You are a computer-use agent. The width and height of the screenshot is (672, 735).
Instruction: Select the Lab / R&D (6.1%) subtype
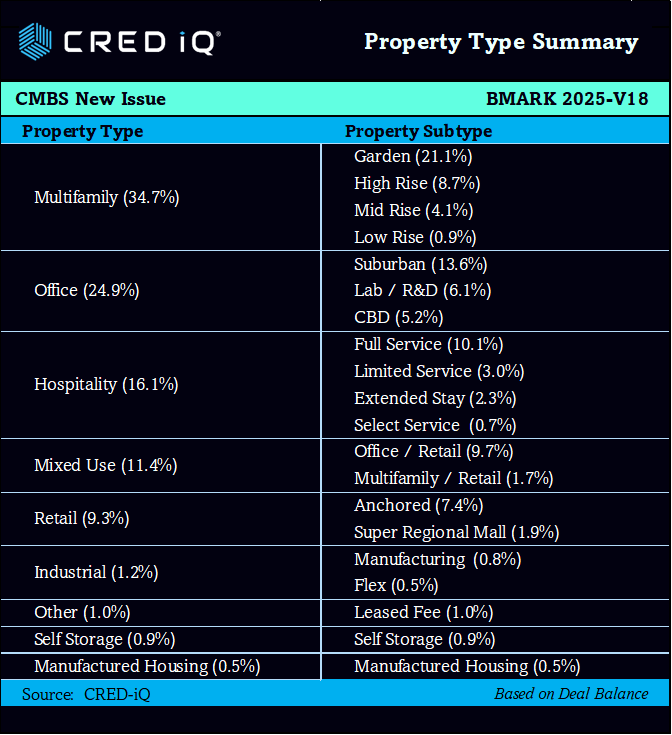point(422,290)
